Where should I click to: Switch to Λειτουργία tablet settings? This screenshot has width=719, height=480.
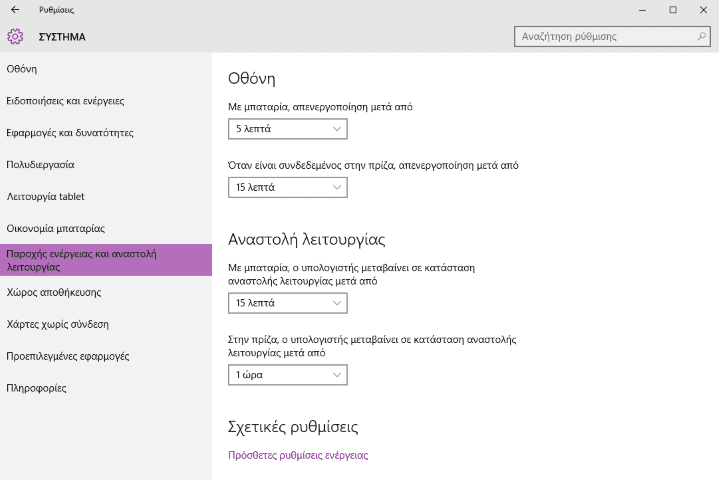click(46, 197)
